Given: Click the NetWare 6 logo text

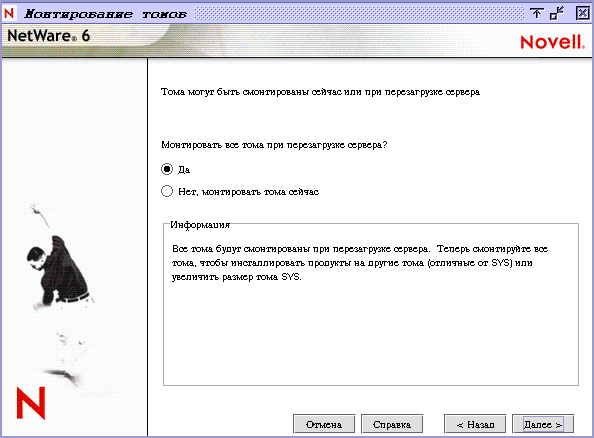Looking at the screenshot, I should (48, 36).
